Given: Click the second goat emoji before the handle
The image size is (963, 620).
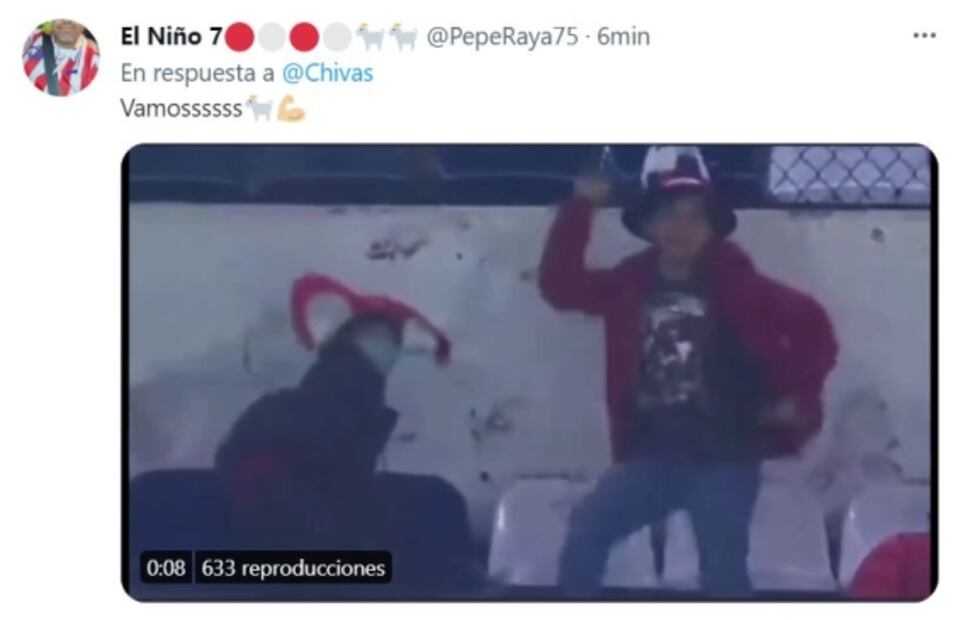Looking at the screenshot, I should coord(403,38).
